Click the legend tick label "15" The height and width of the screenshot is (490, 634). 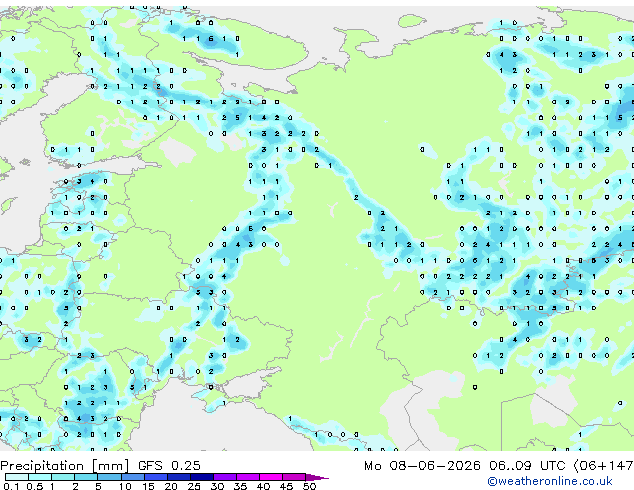tap(148, 486)
